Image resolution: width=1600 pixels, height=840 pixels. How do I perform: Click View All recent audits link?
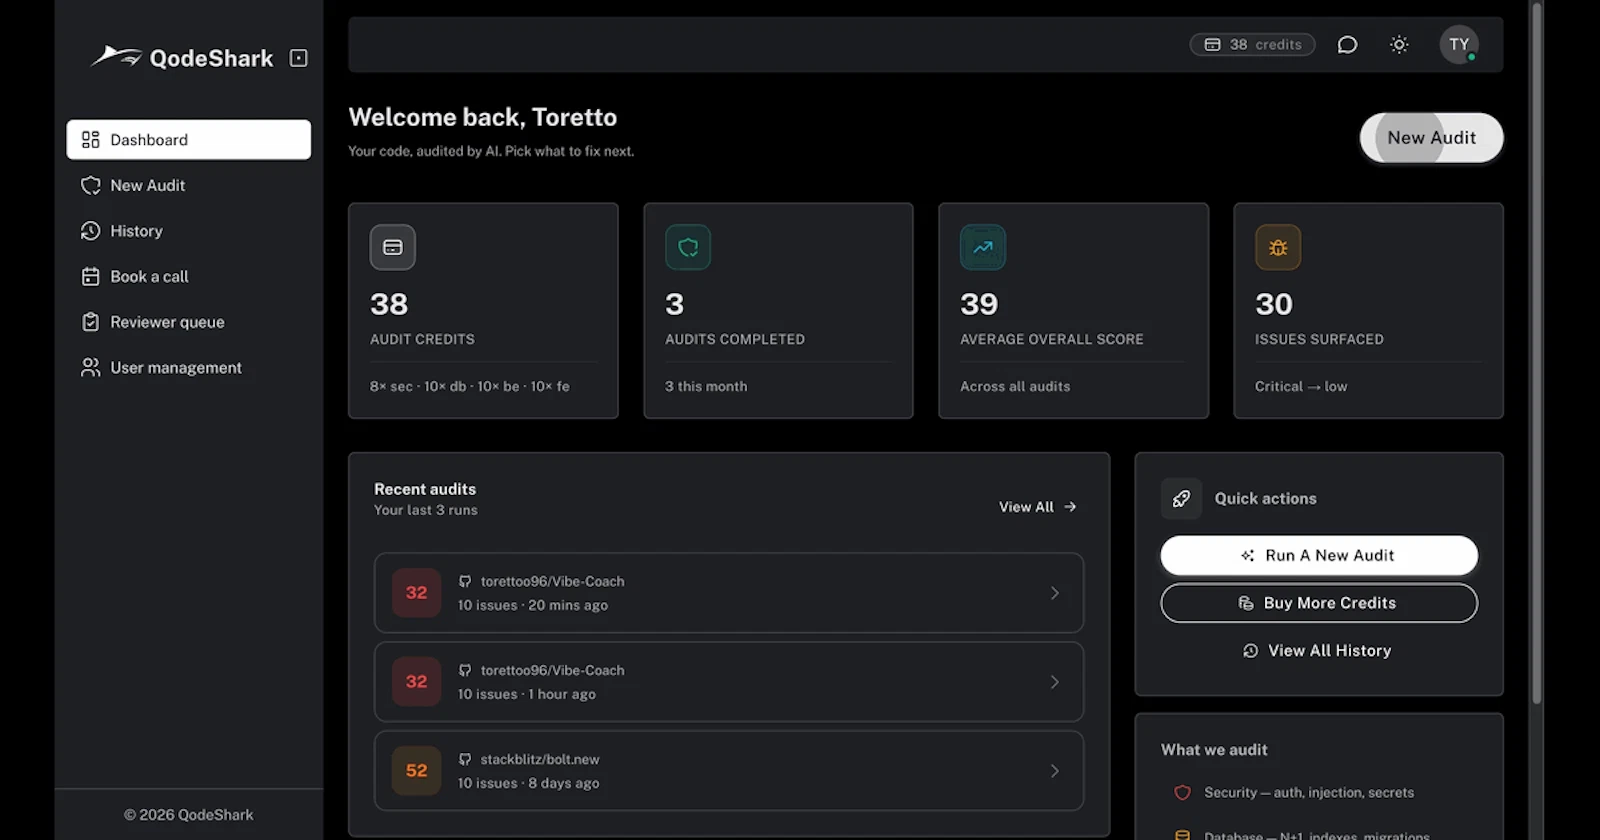(1038, 507)
